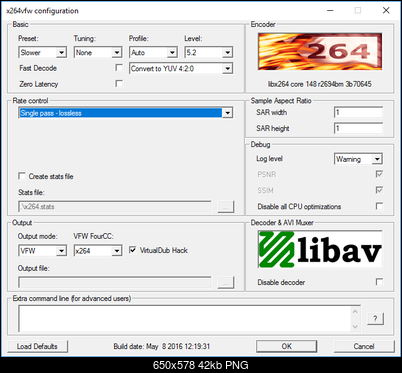This screenshot has width=402, height=373.
Task: Check the Disable decoder checkbox
Action: pyautogui.click(x=379, y=282)
